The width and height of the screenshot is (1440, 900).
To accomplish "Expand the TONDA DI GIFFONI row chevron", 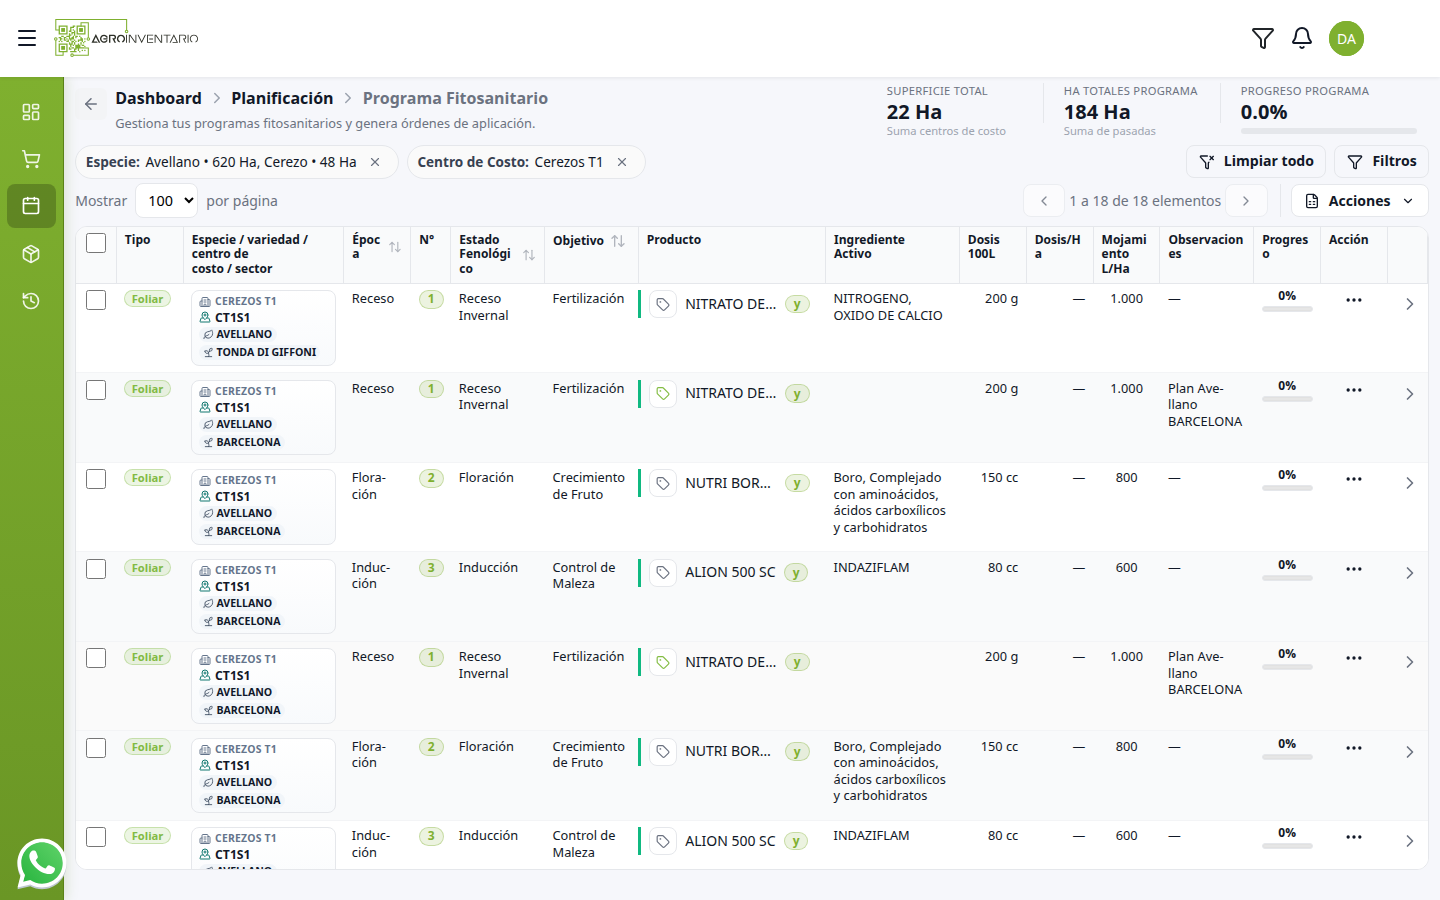I will click(1409, 304).
